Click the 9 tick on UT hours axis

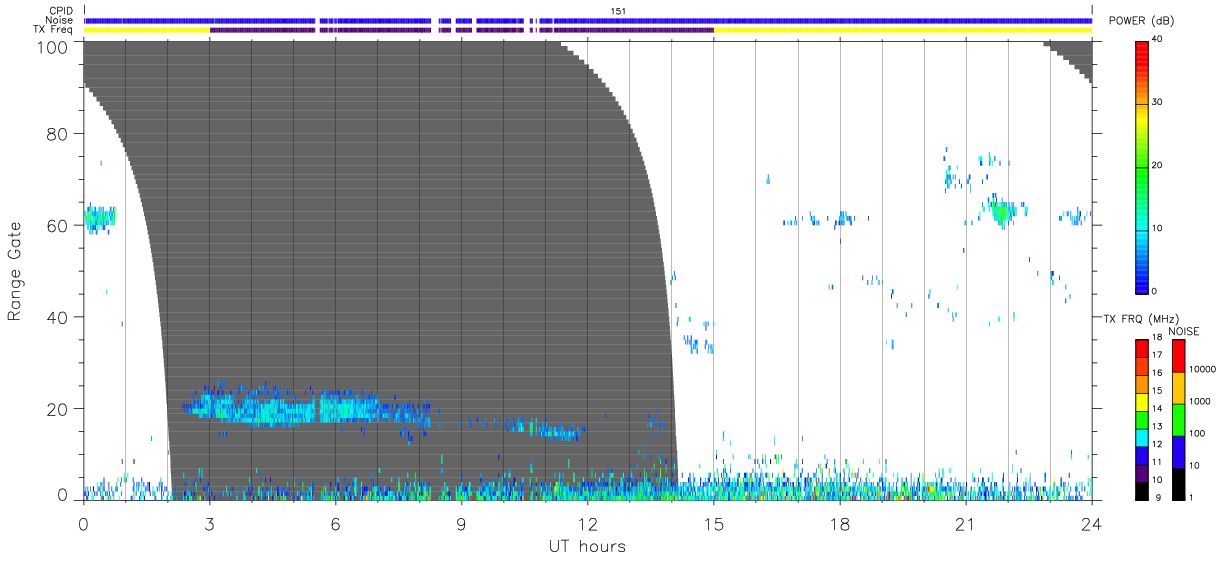pyautogui.click(x=461, y=523)
